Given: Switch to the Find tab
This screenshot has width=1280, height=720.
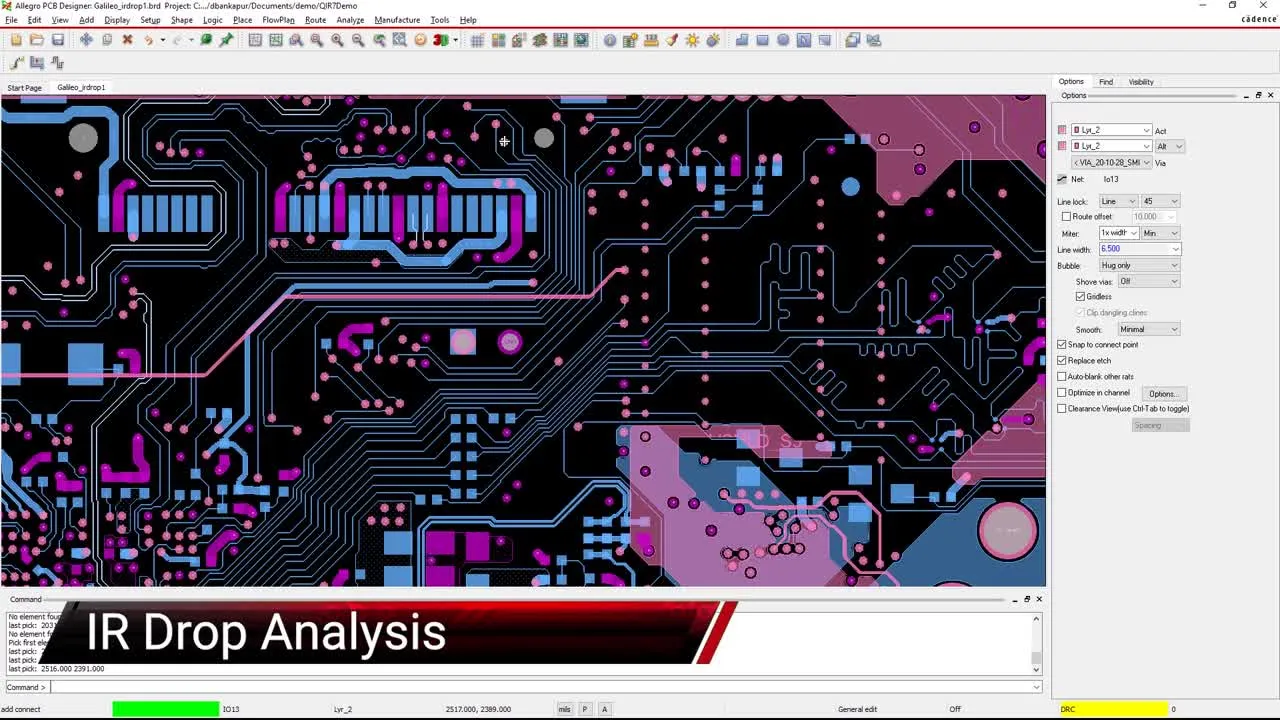Looking at the screenshot, I should click(1106, 82).
